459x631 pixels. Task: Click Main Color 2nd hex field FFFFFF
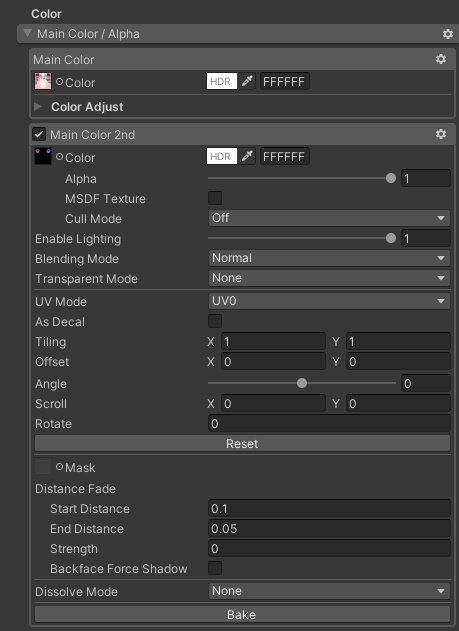[x=284, y=156]
